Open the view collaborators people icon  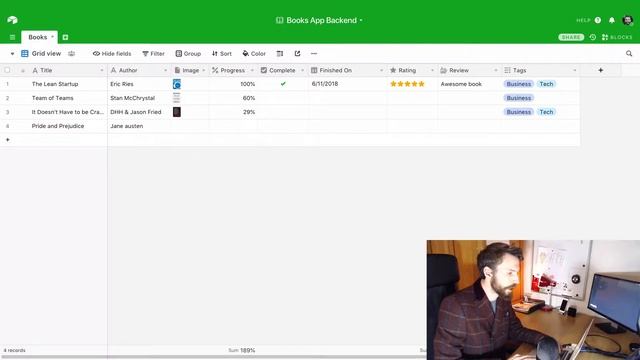71,53
